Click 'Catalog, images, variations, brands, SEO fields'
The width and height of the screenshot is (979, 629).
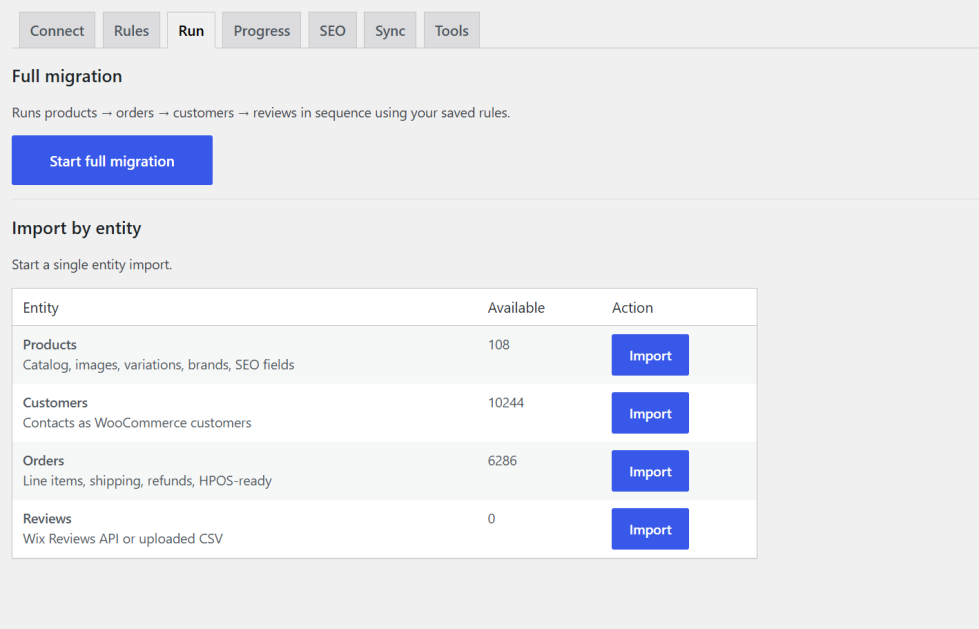tap(159, 365)
